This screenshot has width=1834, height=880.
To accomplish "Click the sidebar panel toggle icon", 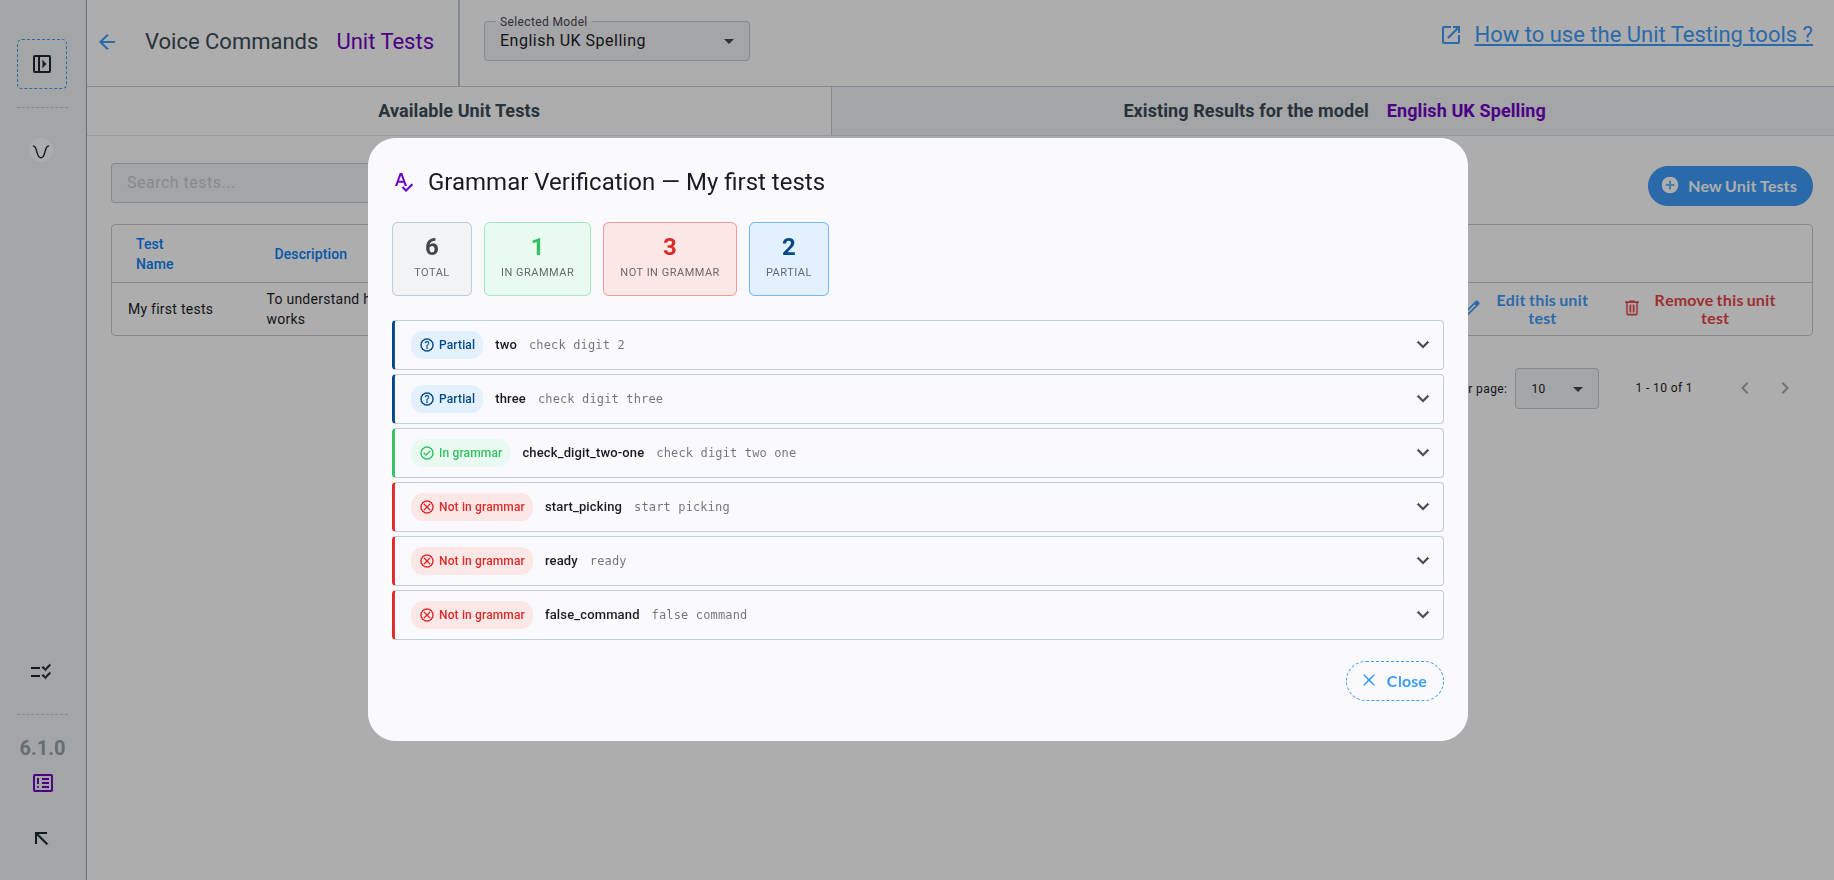I will pyautogui.click(x=42, y=64).
